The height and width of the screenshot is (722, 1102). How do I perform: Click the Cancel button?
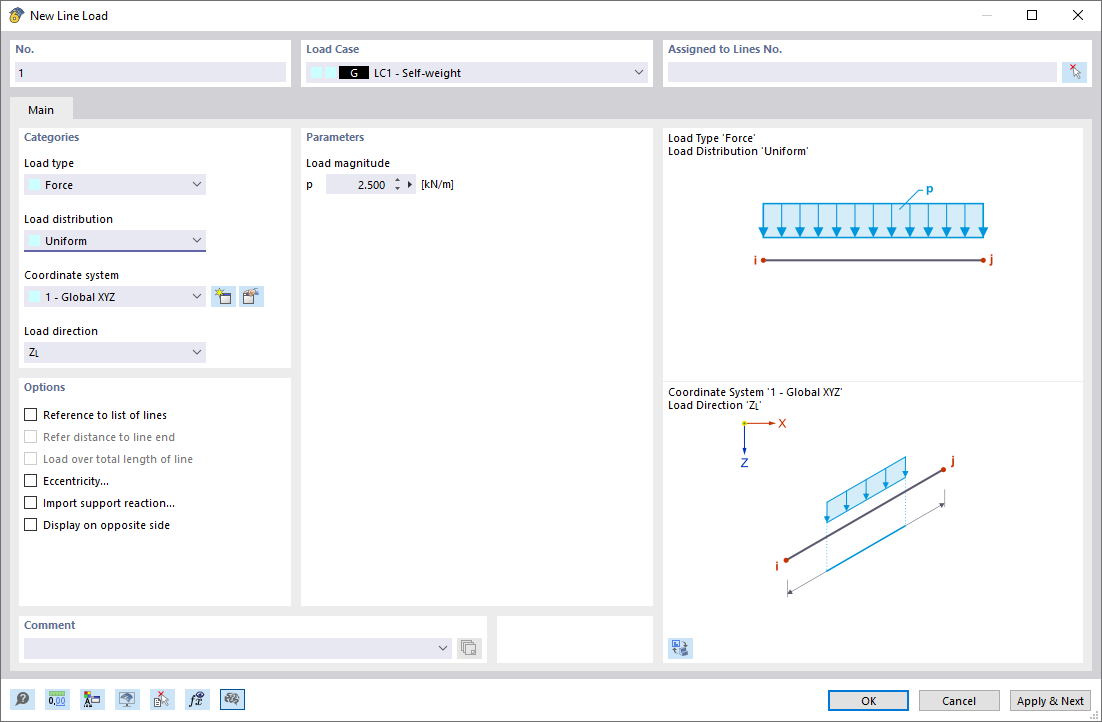[959, 700]
